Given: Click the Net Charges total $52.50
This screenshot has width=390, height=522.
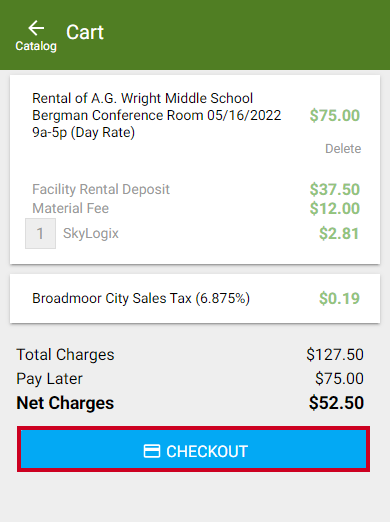Looking at the screenshot, I should click(x=336, y=403).
